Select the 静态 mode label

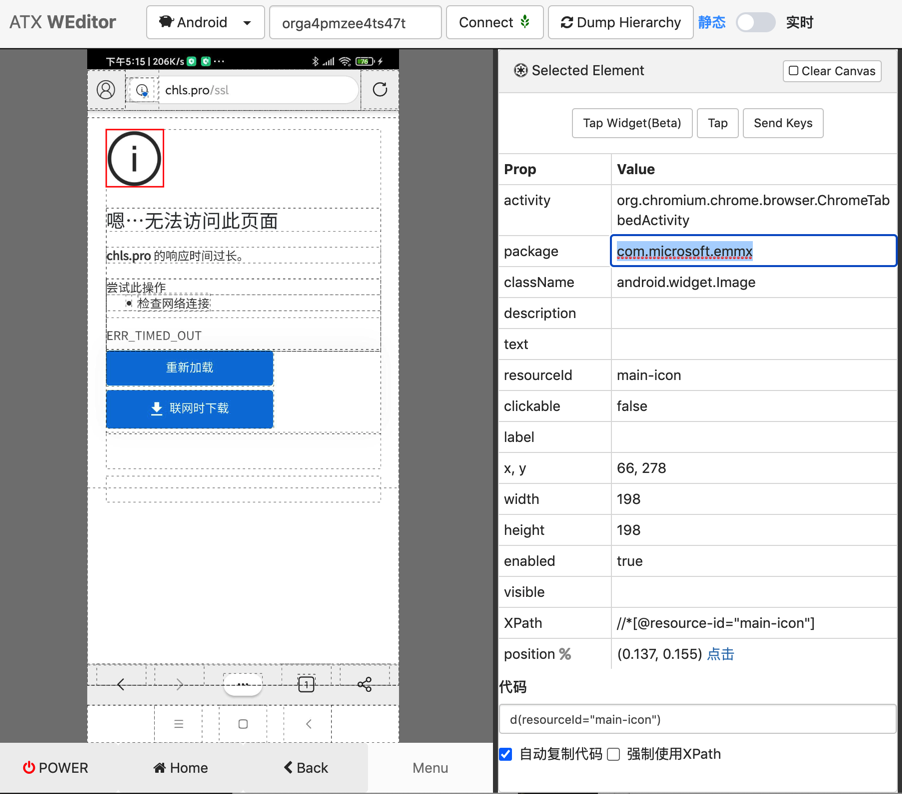[712, 22]
